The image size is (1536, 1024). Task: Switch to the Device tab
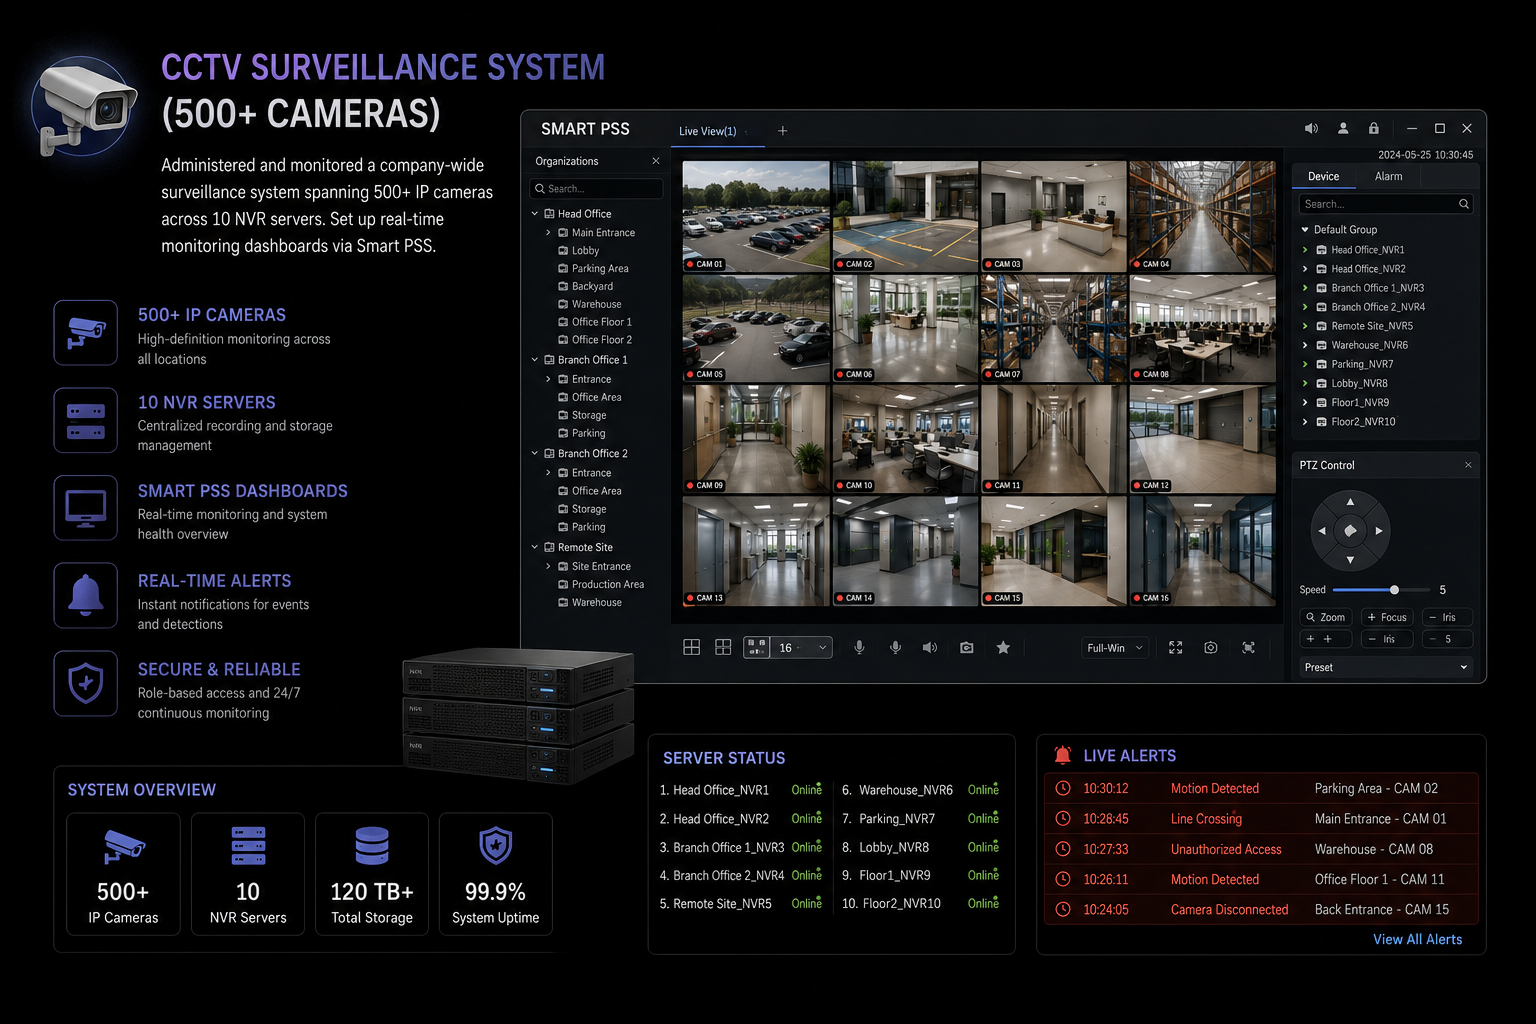(1323, 176)
